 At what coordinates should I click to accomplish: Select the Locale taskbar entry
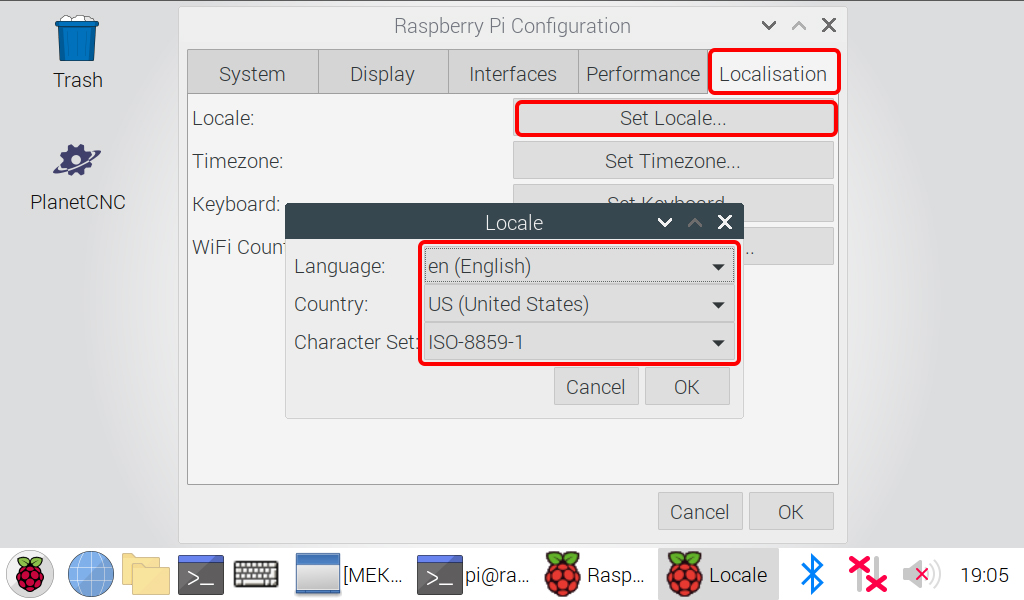(x=718, y=575)
